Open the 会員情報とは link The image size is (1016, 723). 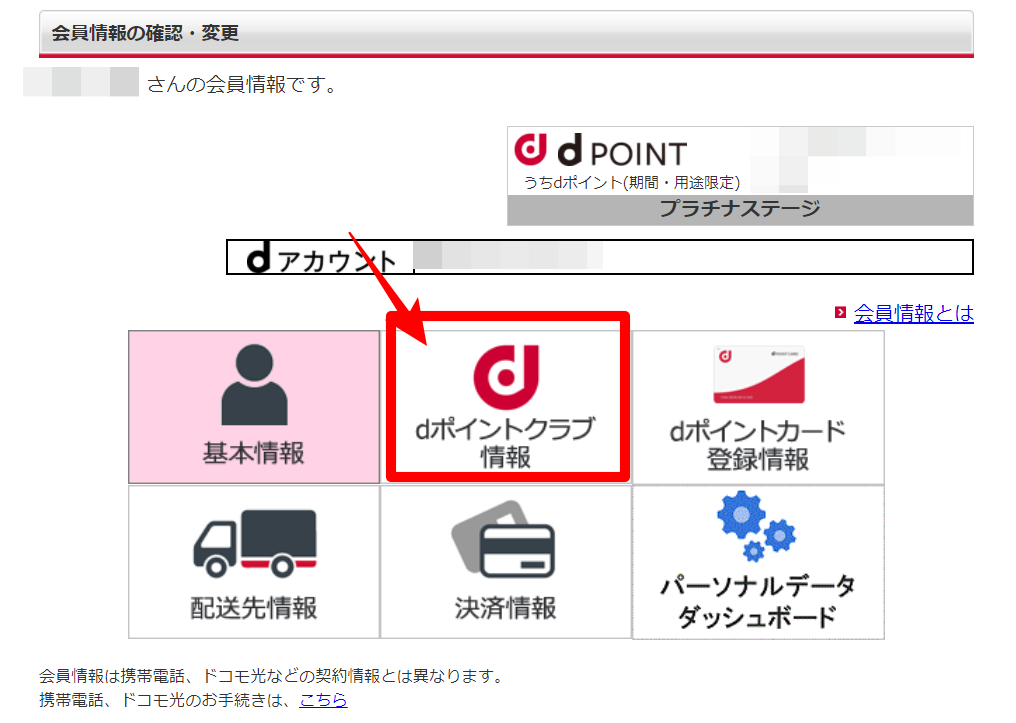click(914, 314)
